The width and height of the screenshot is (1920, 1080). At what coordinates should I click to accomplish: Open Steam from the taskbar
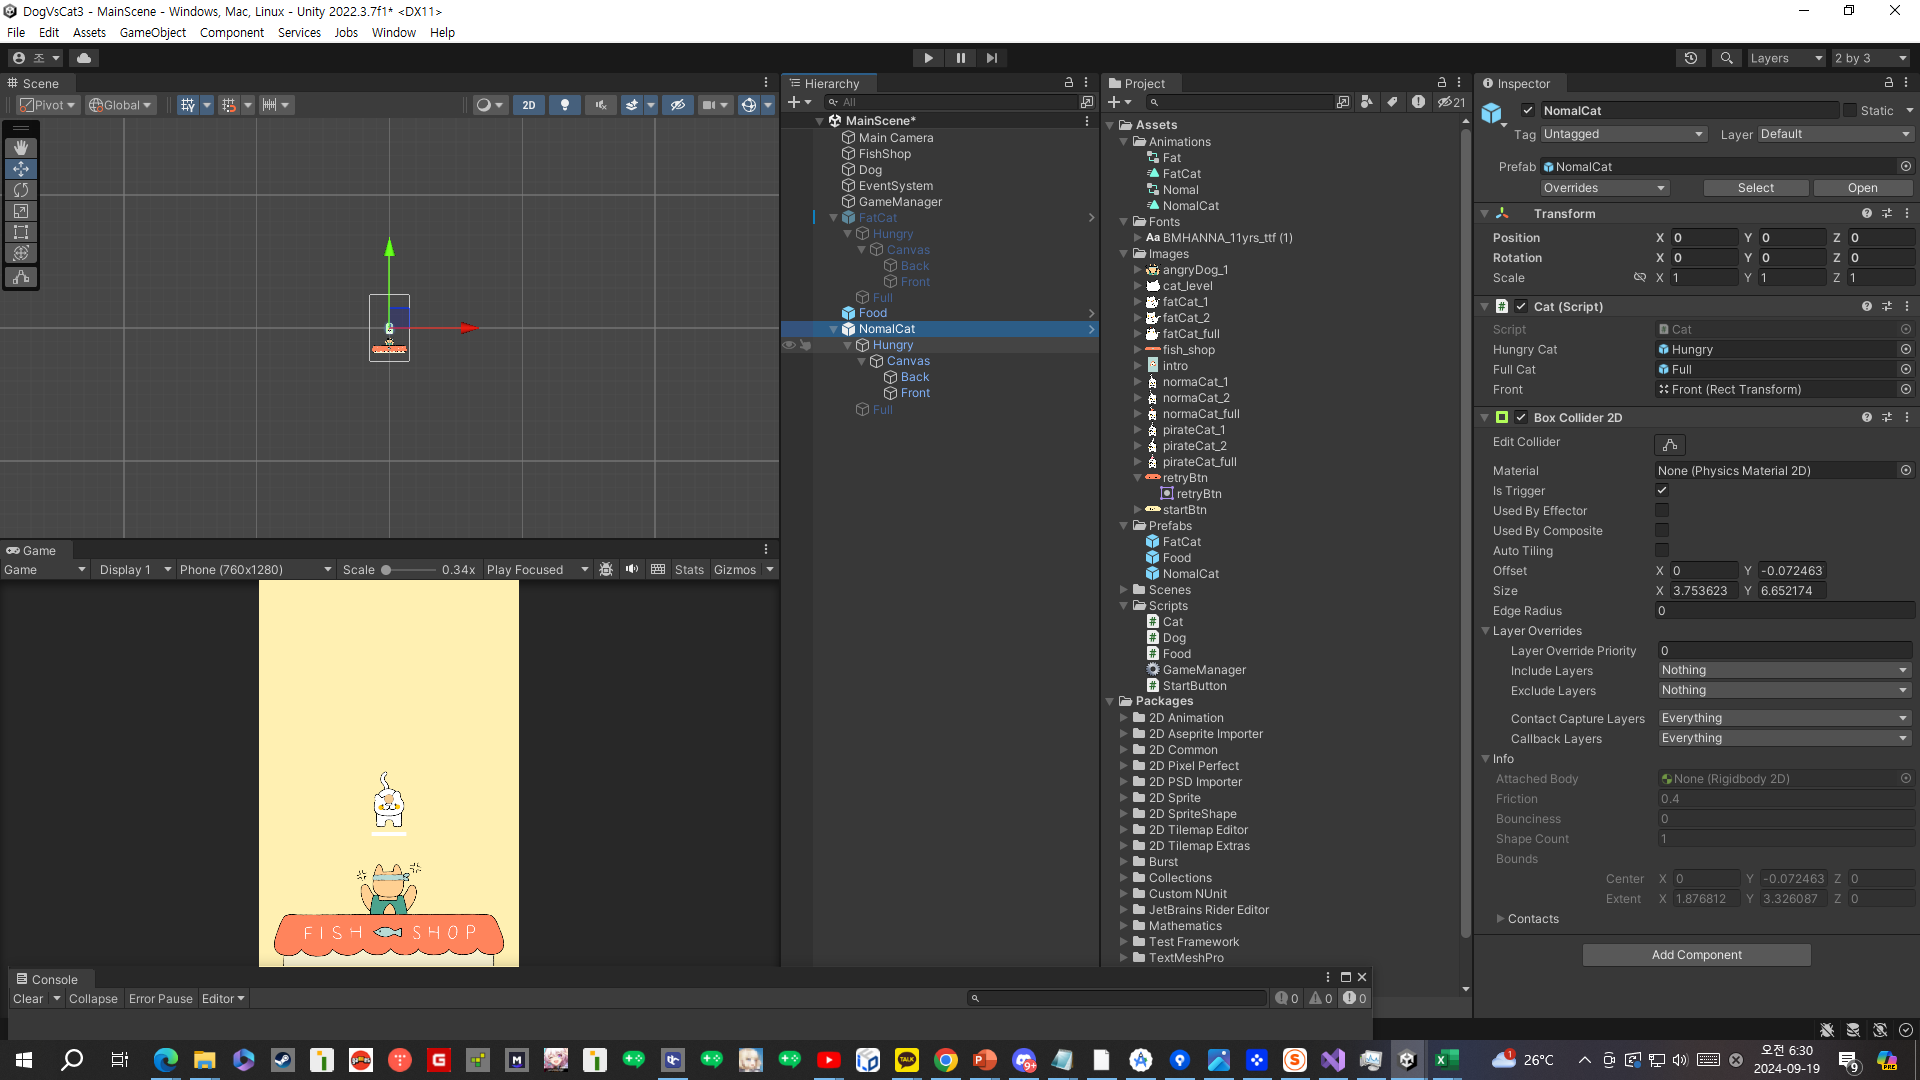283,1060
